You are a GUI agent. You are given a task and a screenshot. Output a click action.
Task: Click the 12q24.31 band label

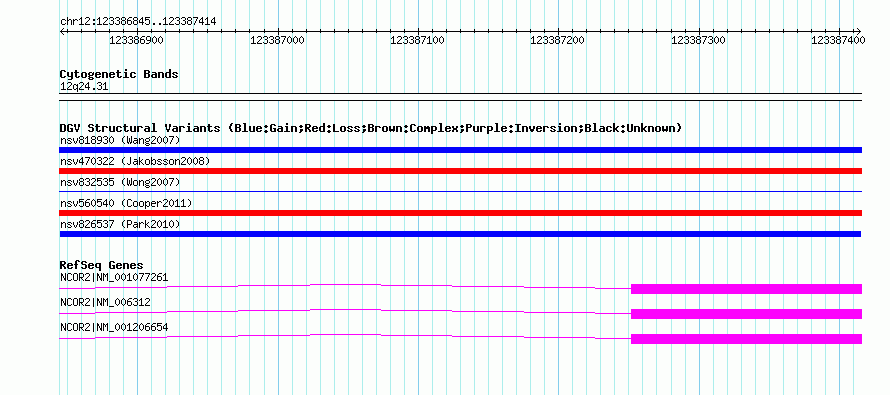click(84, 87)
